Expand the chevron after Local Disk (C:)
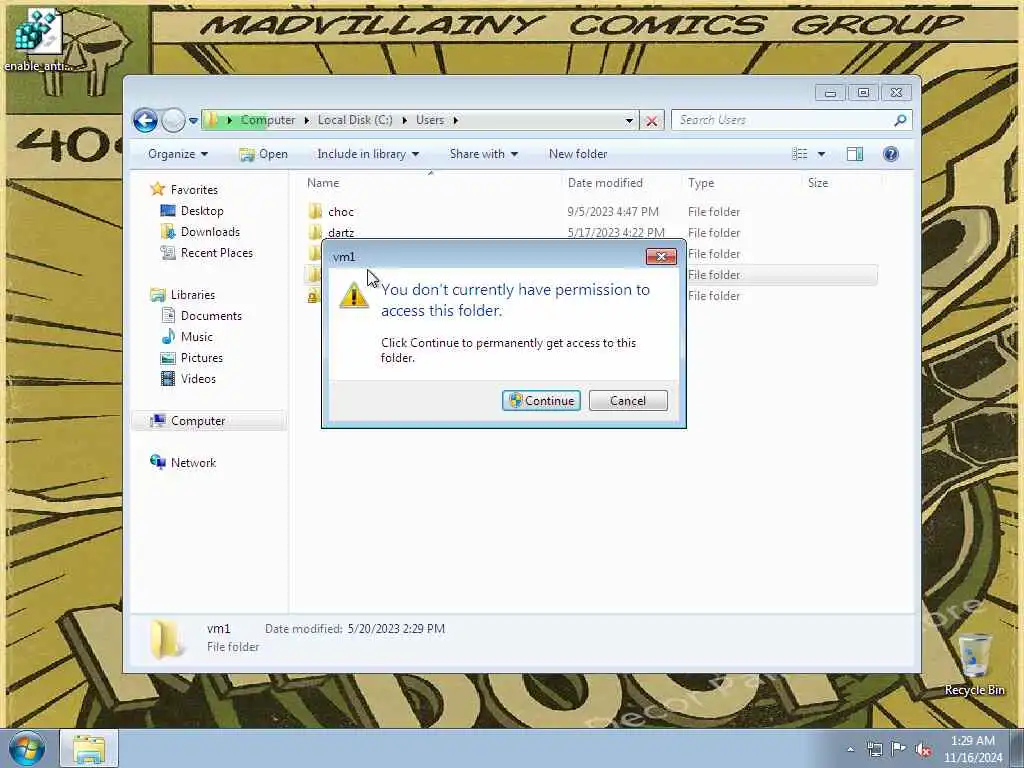 click(x=404, y=120)
